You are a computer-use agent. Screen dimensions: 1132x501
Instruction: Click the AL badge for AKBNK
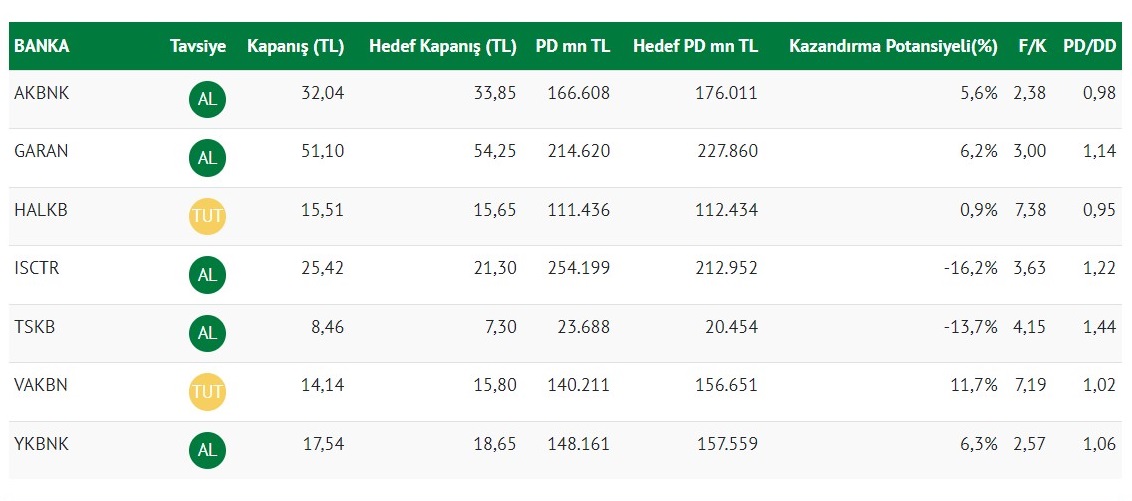click(207, 99)
